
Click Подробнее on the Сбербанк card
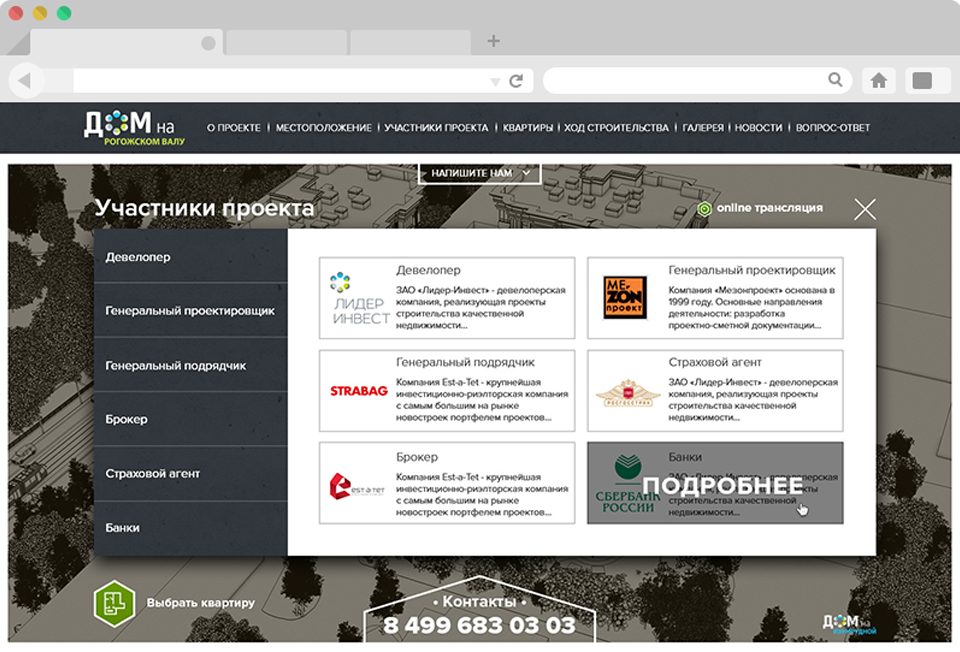click(722, 486)
